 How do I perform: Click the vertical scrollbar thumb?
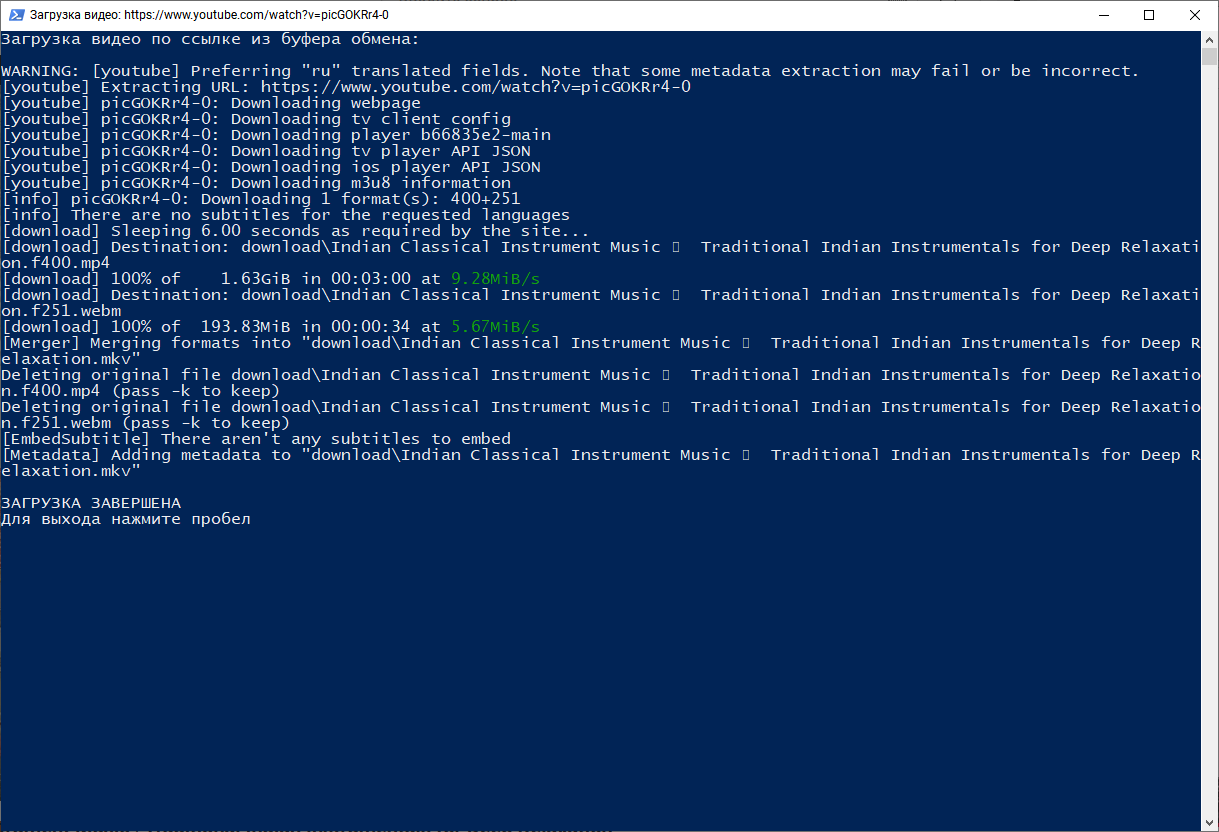pyautogui.click(x=1210, y=56)
